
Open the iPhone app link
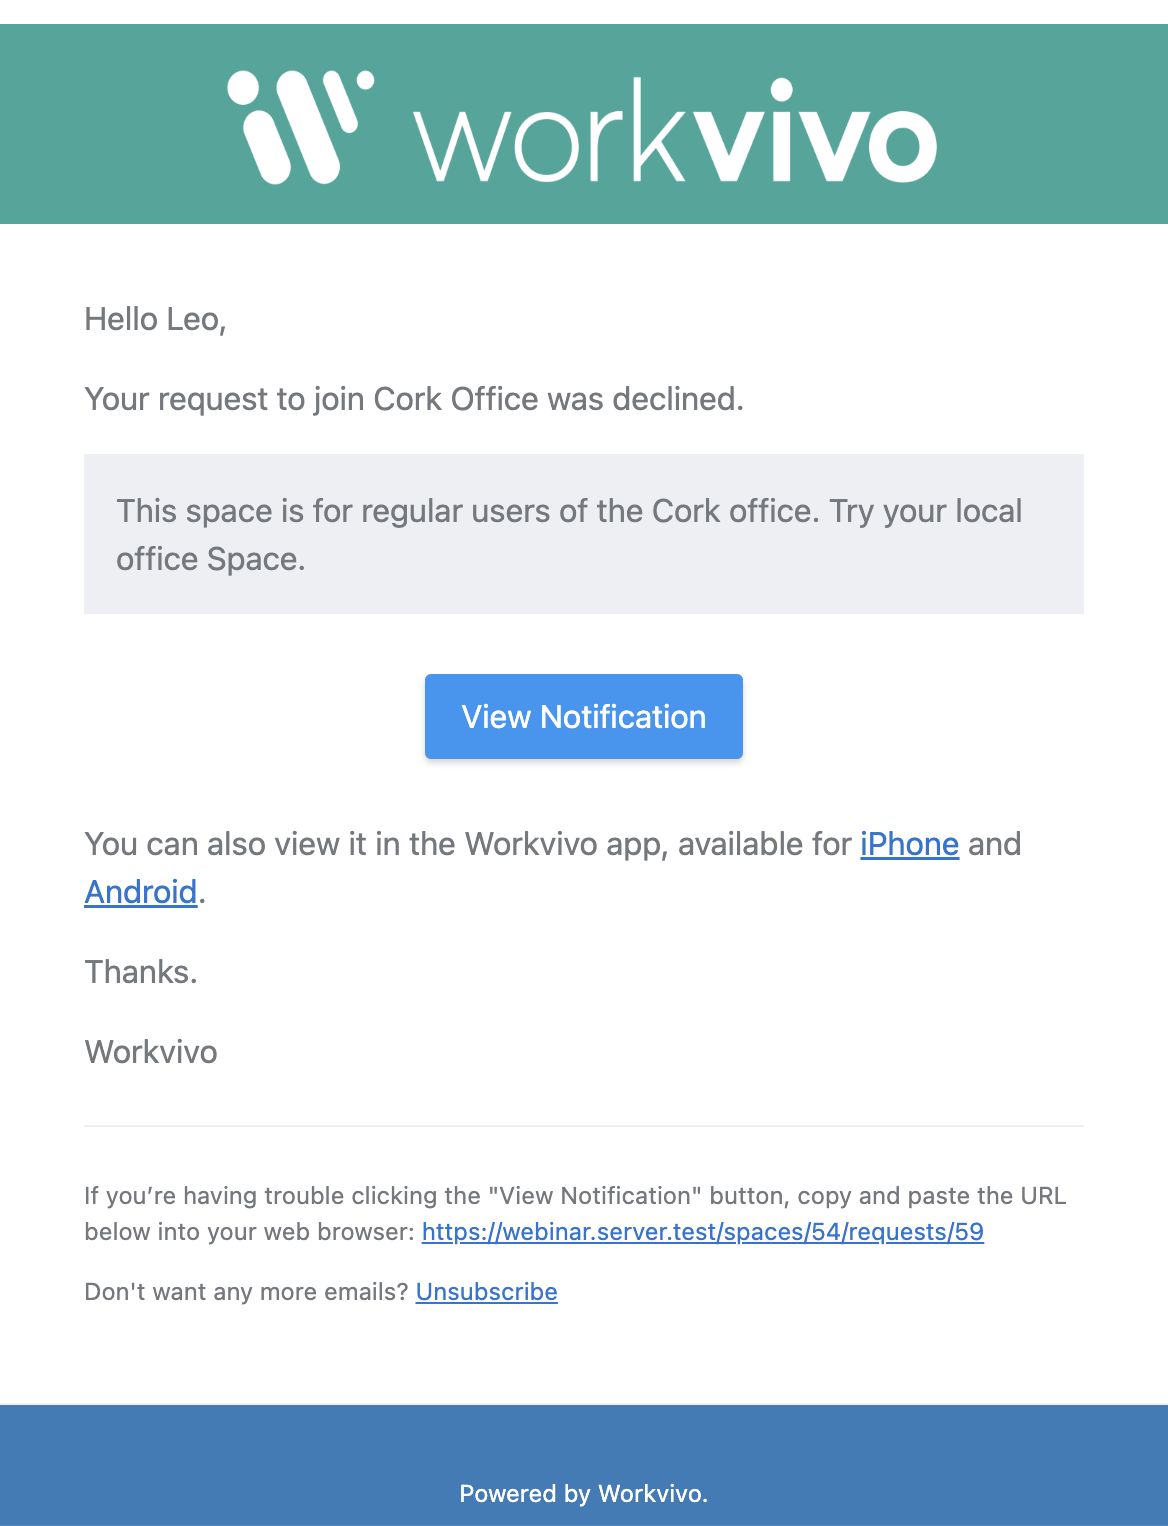pyautogui.click(x=909, y=844)
